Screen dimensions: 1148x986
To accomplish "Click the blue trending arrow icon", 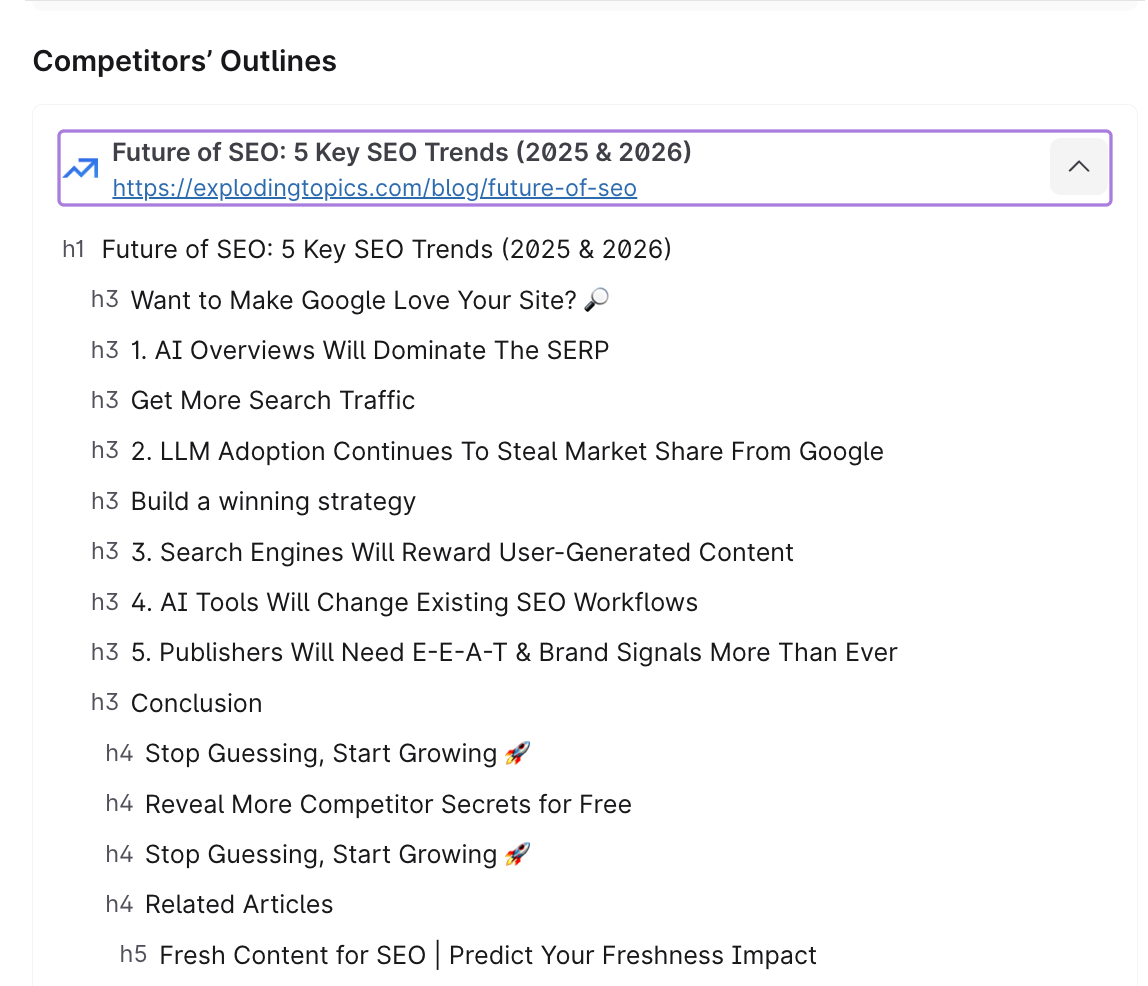I will pyautogui.click(x=80, y=169).
